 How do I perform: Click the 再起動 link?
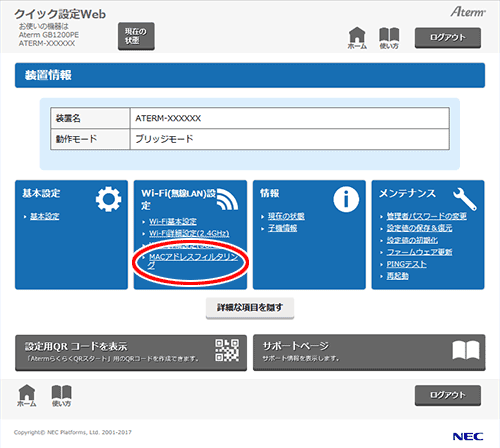pyautogui.click(x=397, y=276)
